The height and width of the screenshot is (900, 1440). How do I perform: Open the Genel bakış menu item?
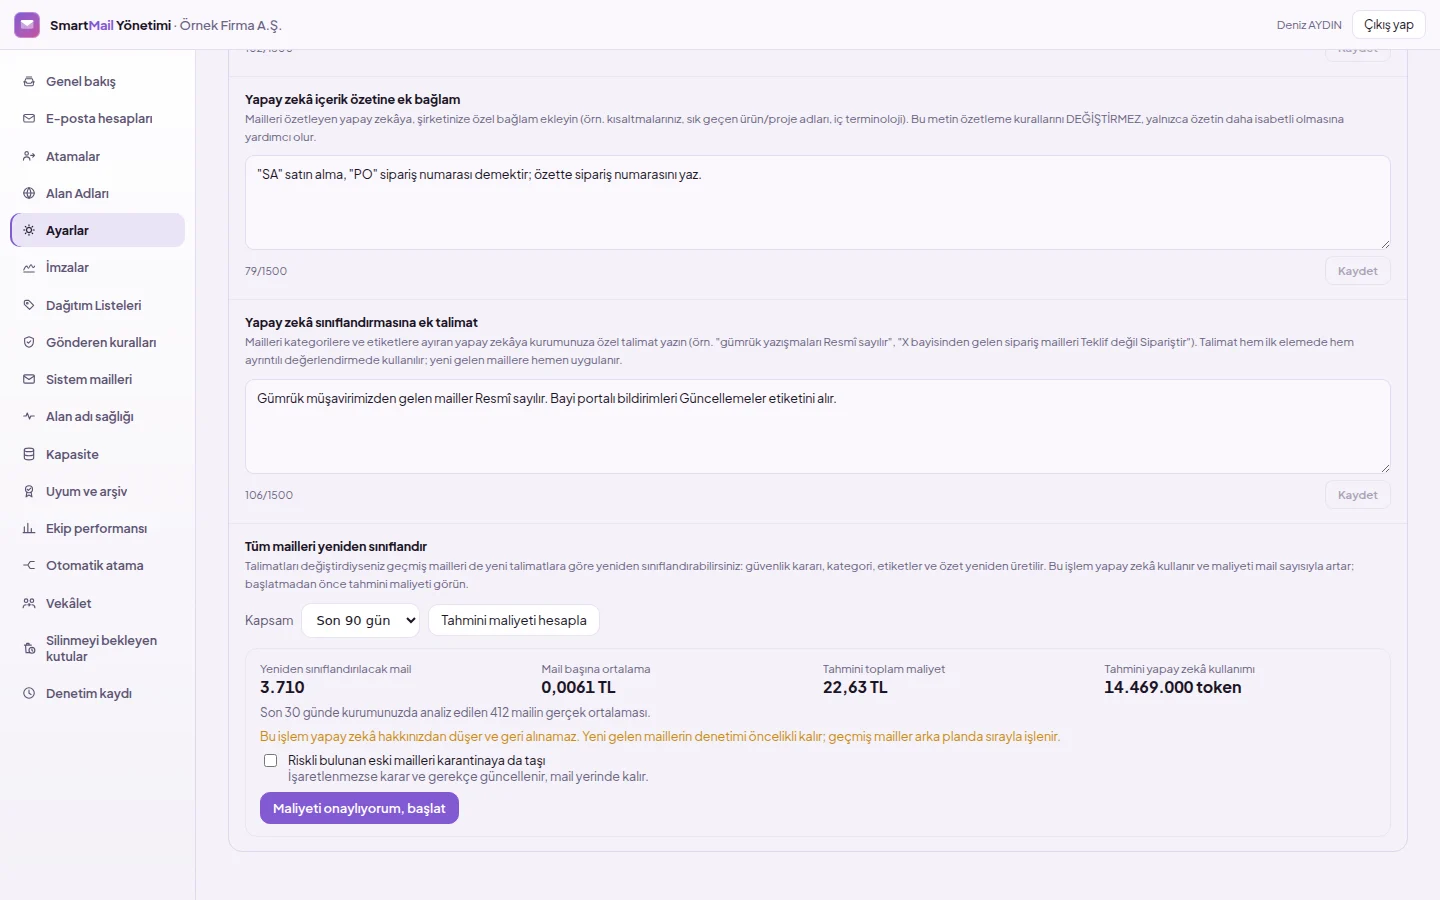[x=97, y=82]
